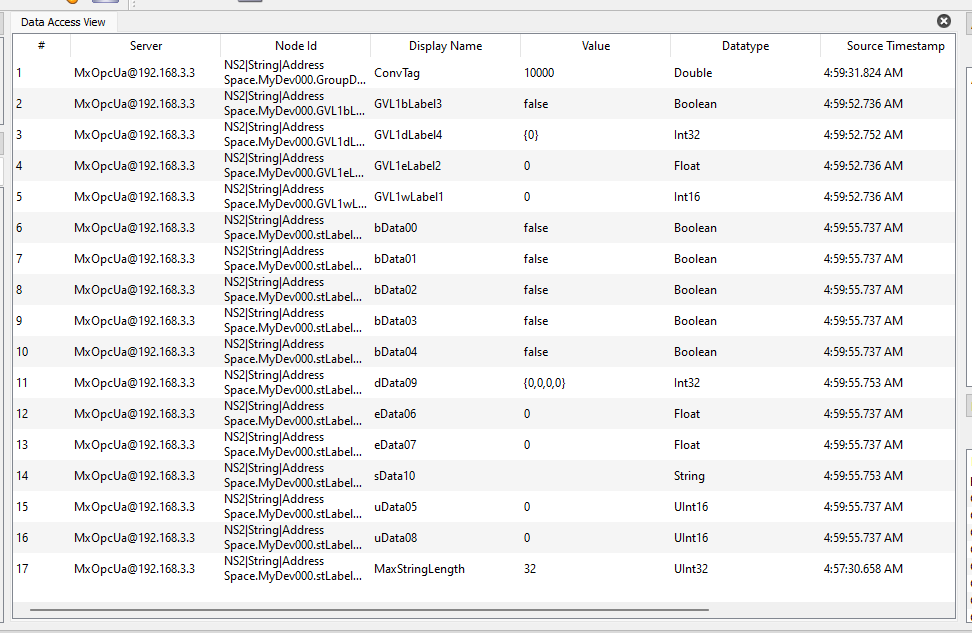Select the eData06 row name
972x633 pixels.
click(395, 414)
